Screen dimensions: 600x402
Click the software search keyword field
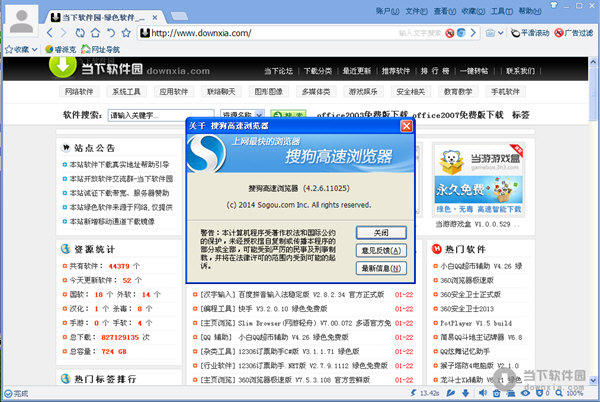(x=161, y=115)
